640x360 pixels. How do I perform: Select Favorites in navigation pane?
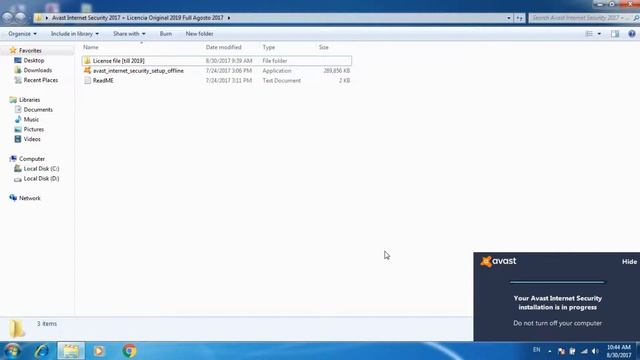pos(30,51)
